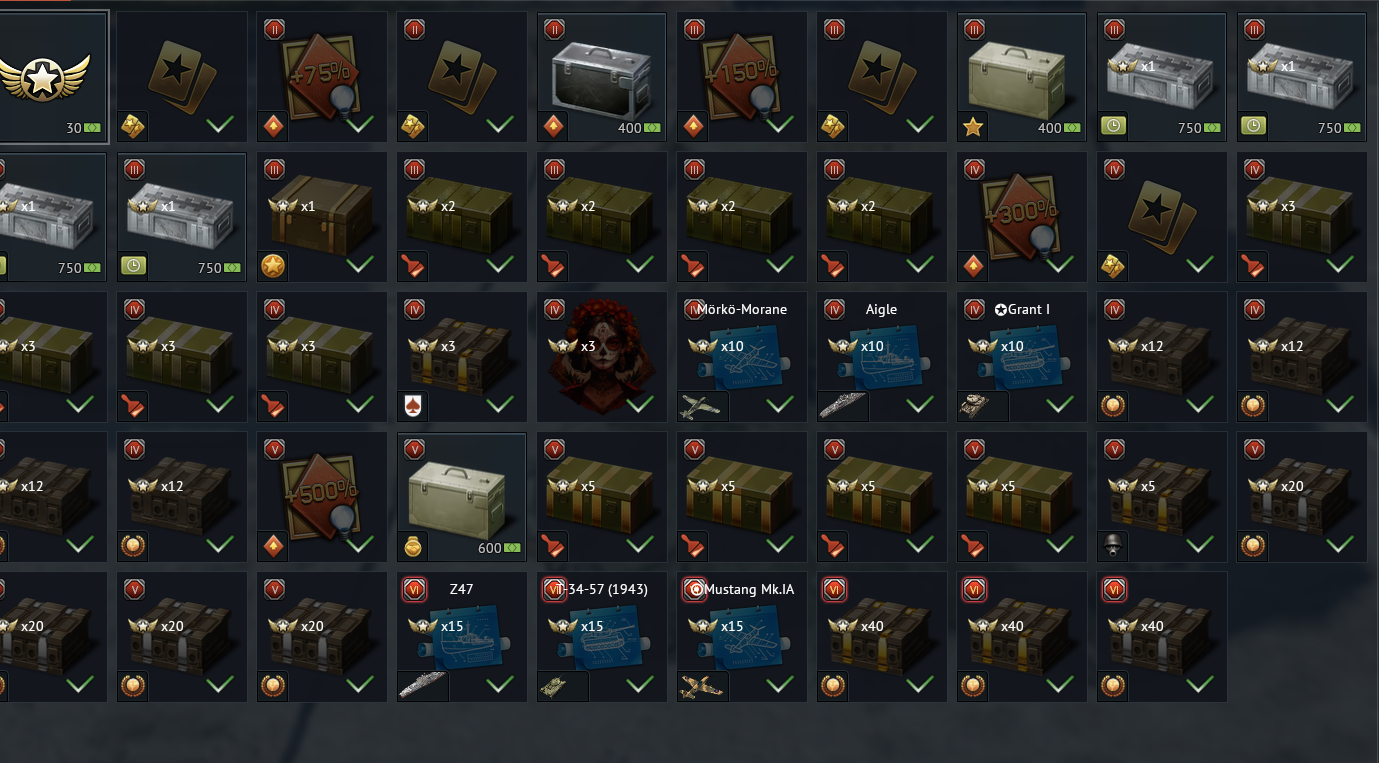The width and height of the screenshot is (1379, 763).
Task: Open the T-34-57 (1943) blueprint reward
Action: (x=602, y=637)
